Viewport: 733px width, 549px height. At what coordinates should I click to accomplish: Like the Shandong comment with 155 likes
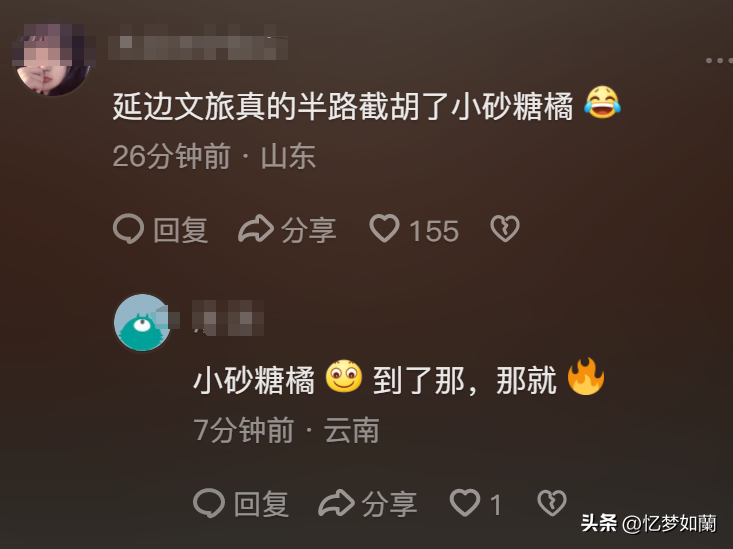tap(384, 228)
